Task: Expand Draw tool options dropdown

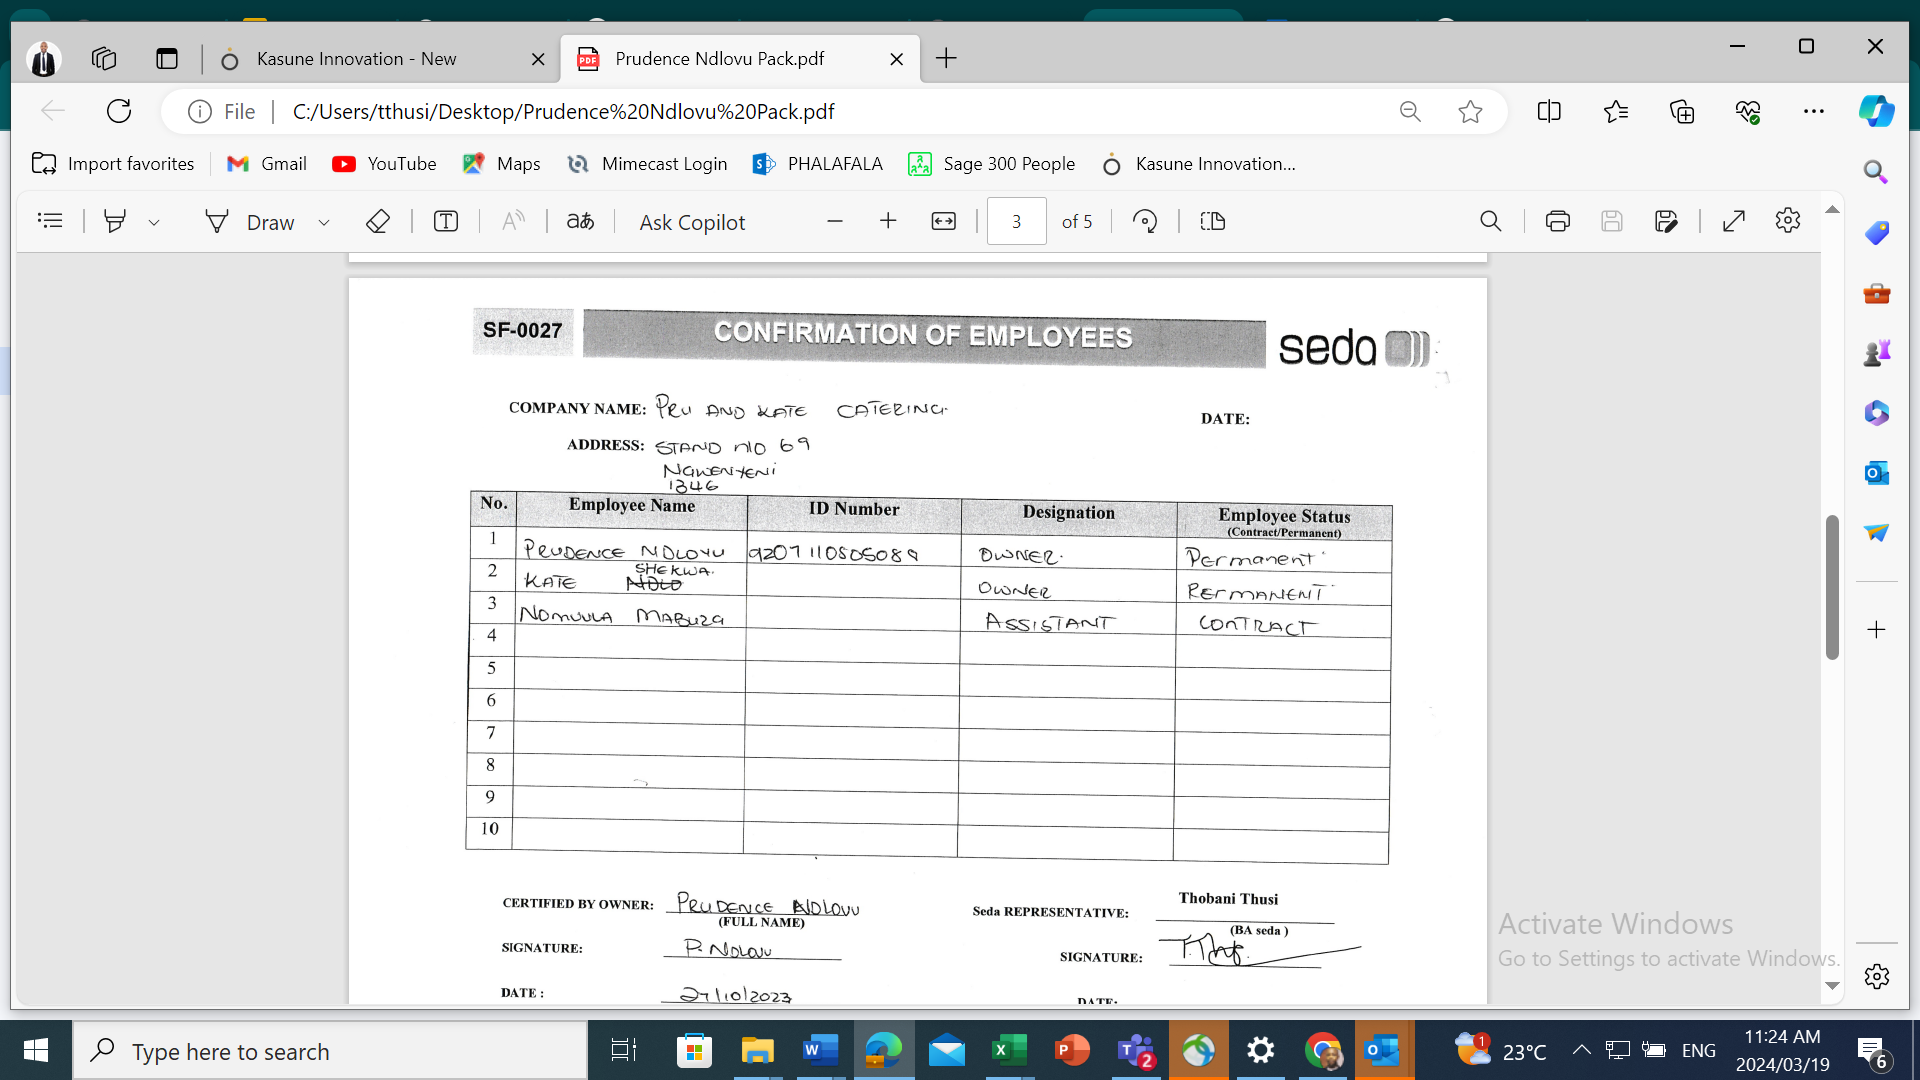Action: pos(324,222)
